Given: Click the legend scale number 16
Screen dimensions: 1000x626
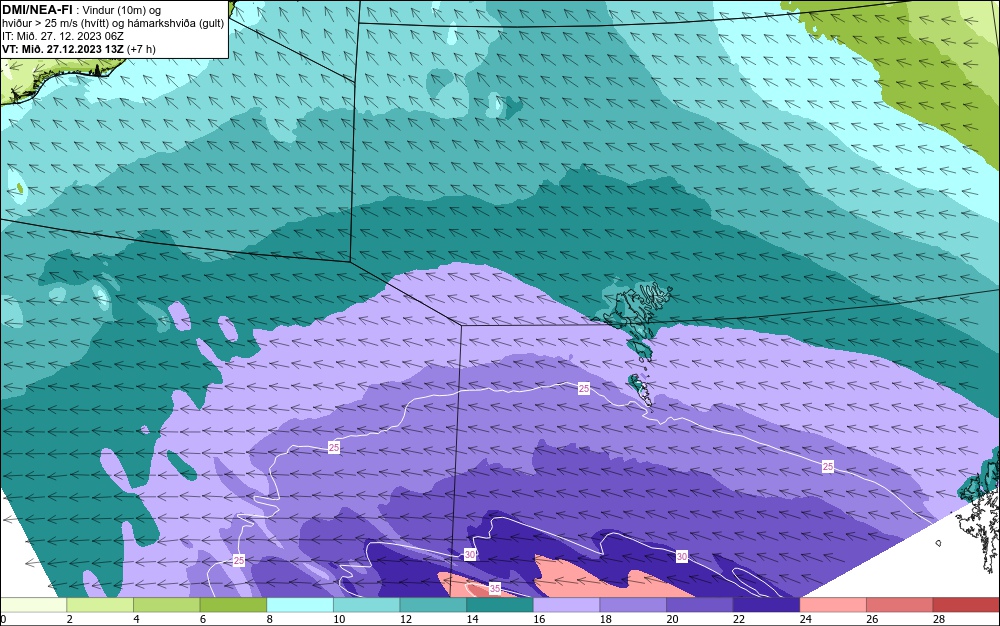Looking at the screenshot, I should 539,619.
